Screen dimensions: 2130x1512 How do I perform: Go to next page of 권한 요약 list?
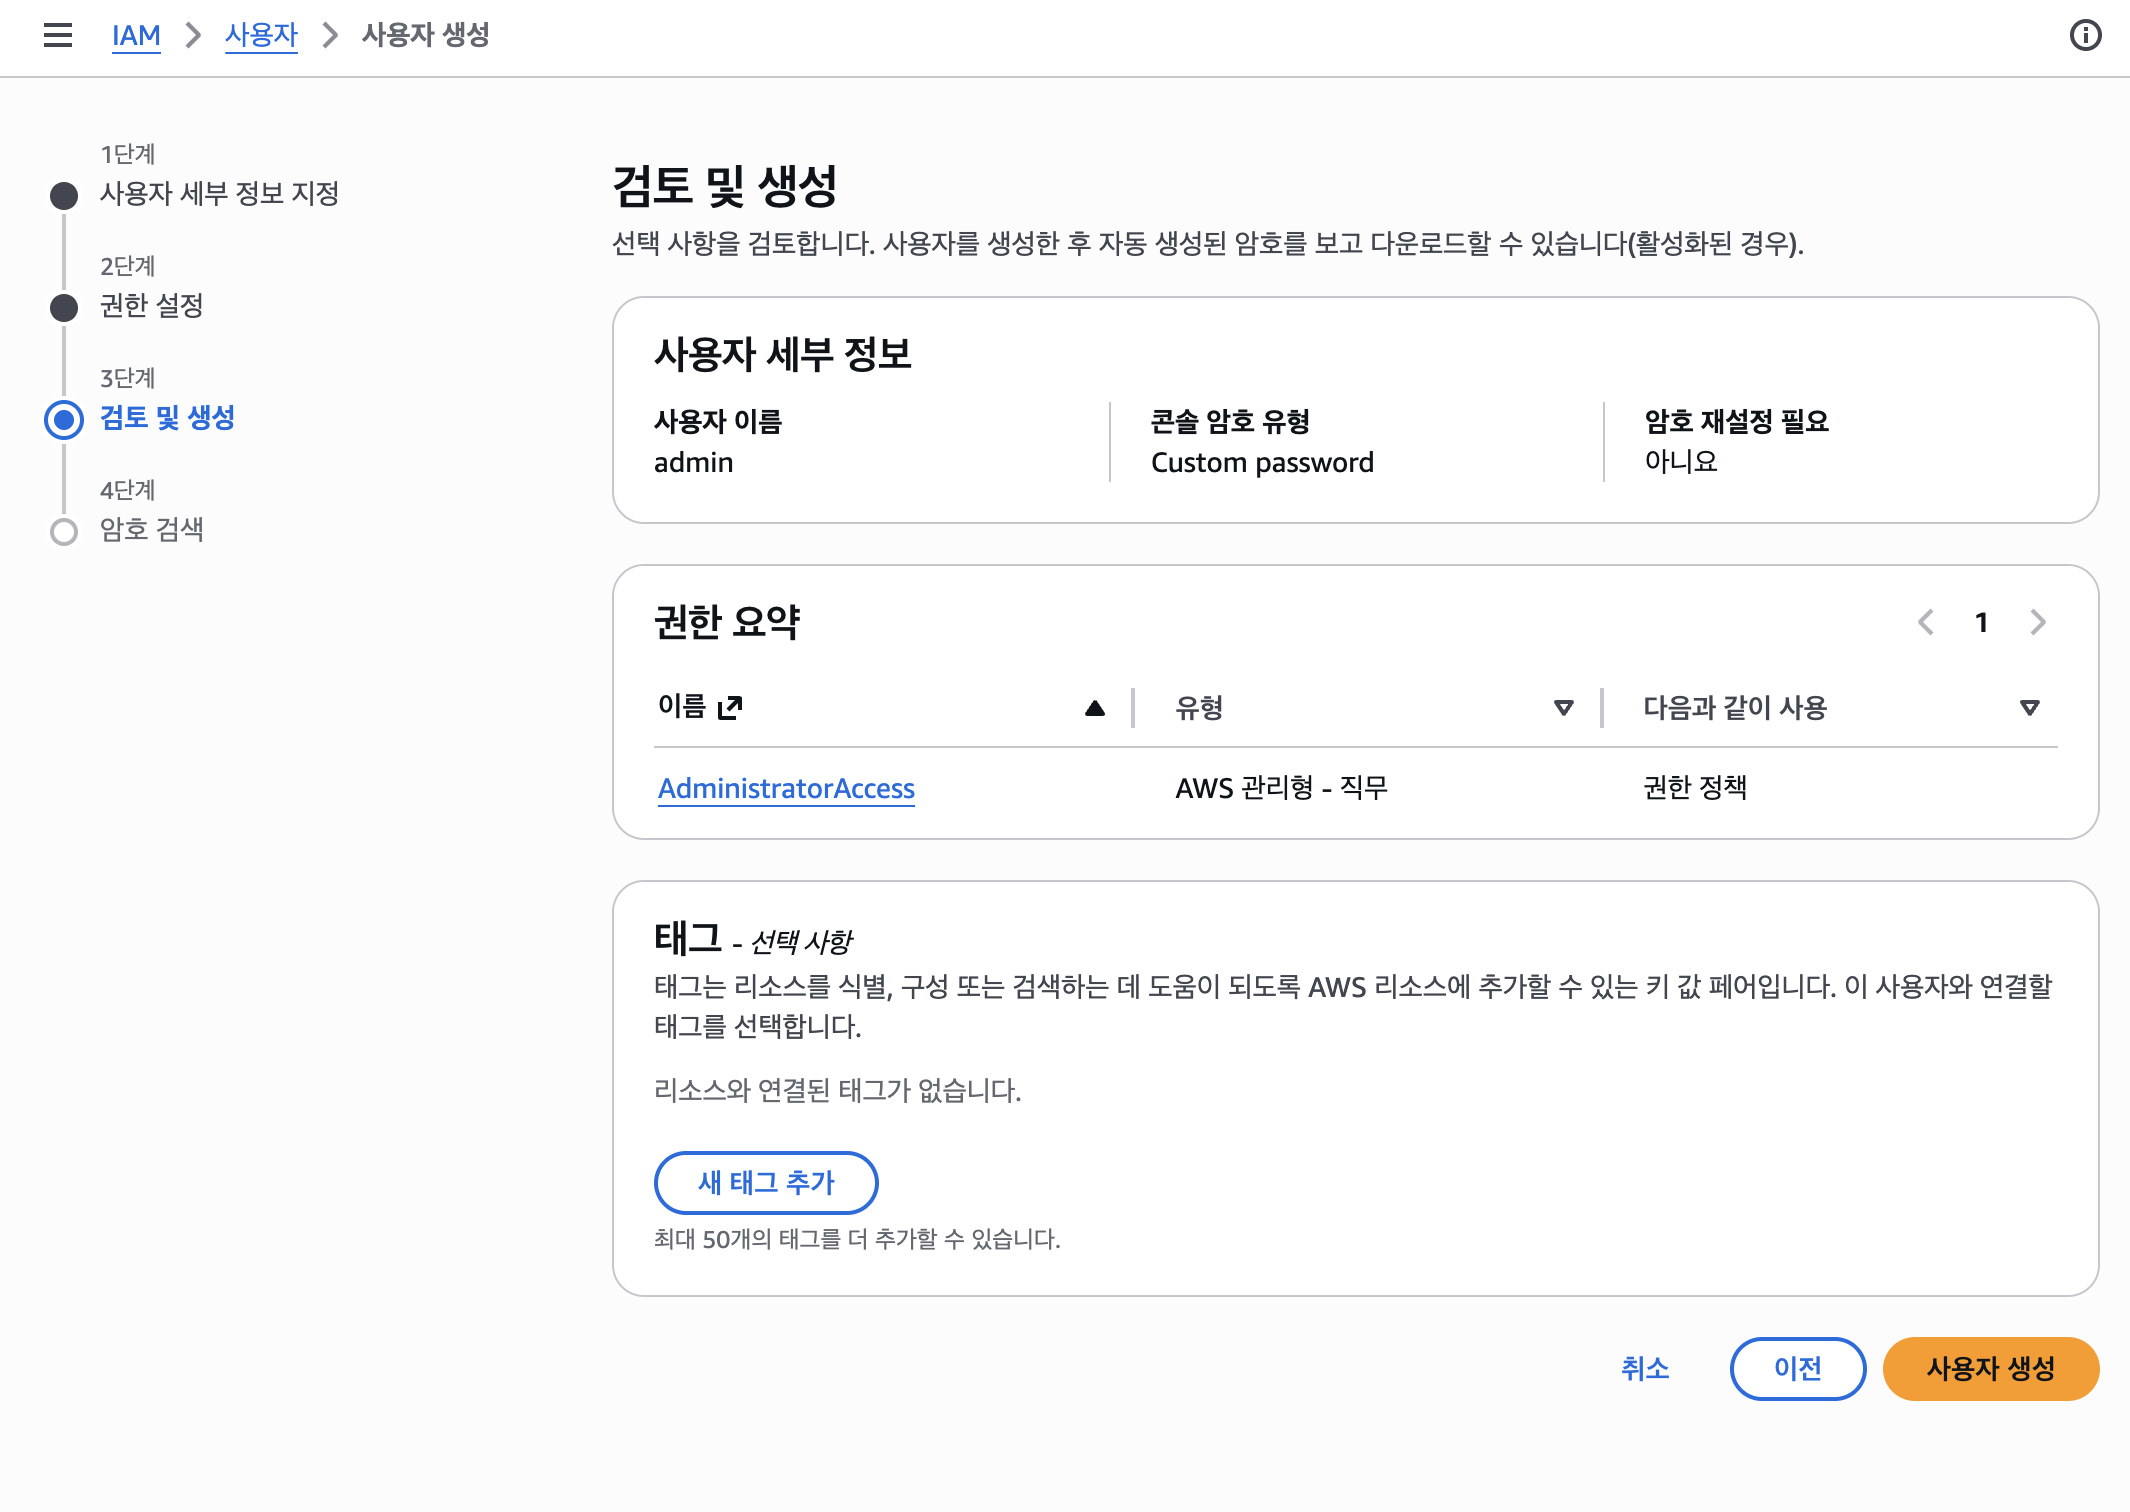[x=2038, y=622]
